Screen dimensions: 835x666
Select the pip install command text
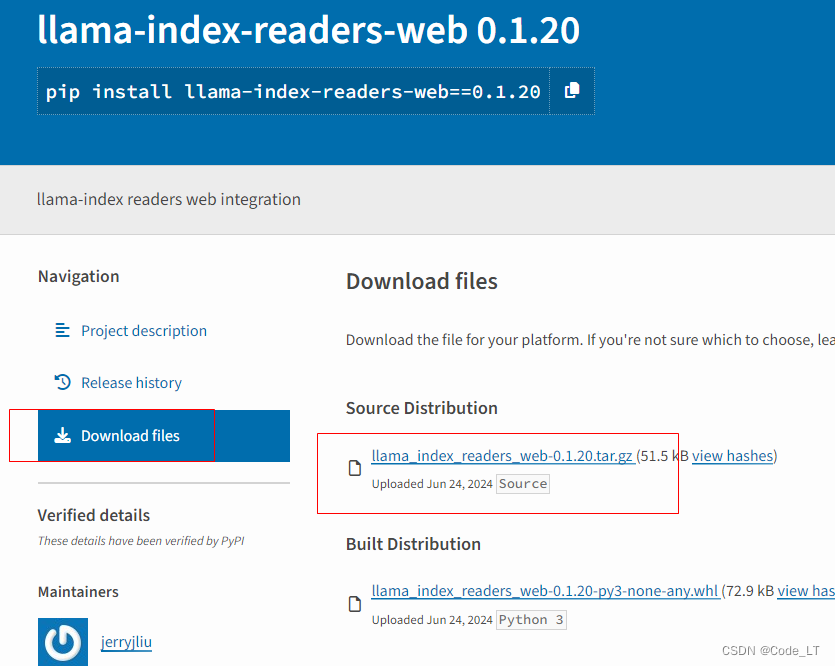click(x=293, y=92)
